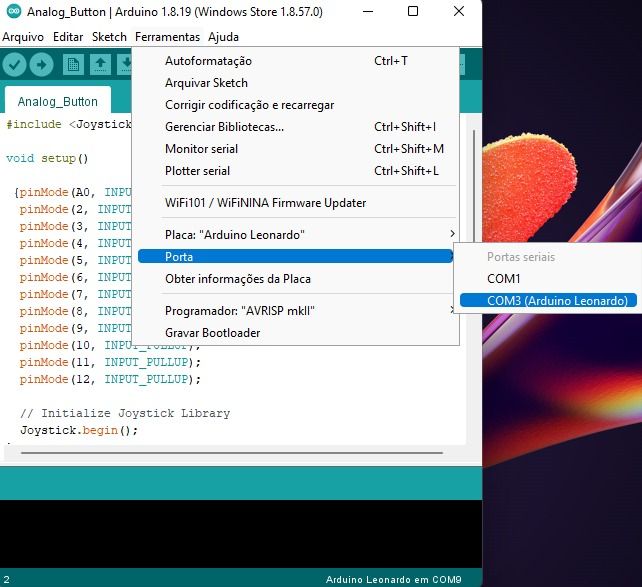Minimize the Arduino window
Viewport: 642px width, 587px height.
tap(368, 11)
